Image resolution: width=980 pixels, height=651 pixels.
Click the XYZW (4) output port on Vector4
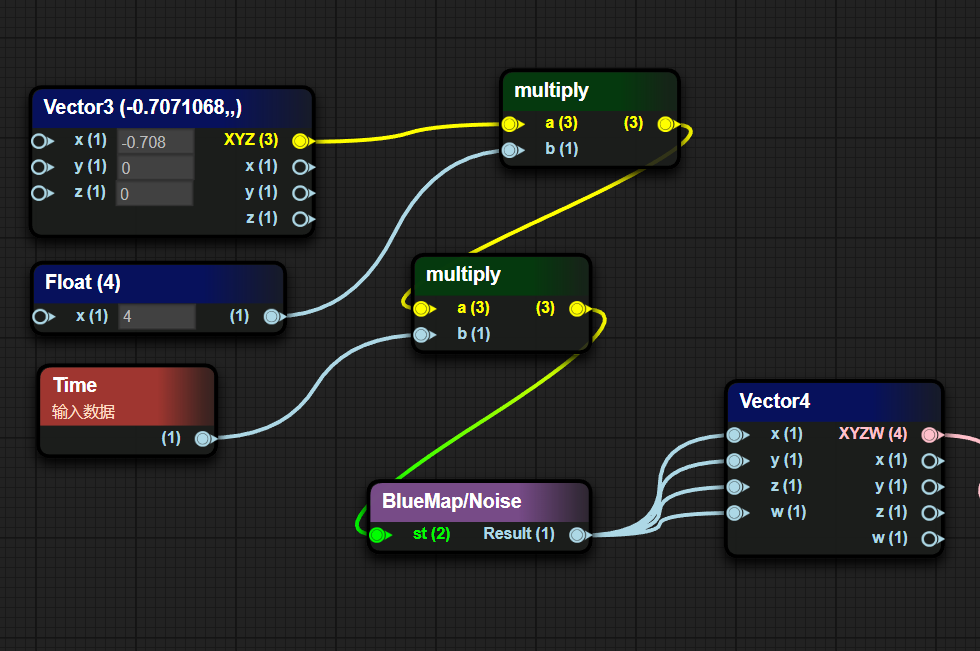(x=929, y=435)
